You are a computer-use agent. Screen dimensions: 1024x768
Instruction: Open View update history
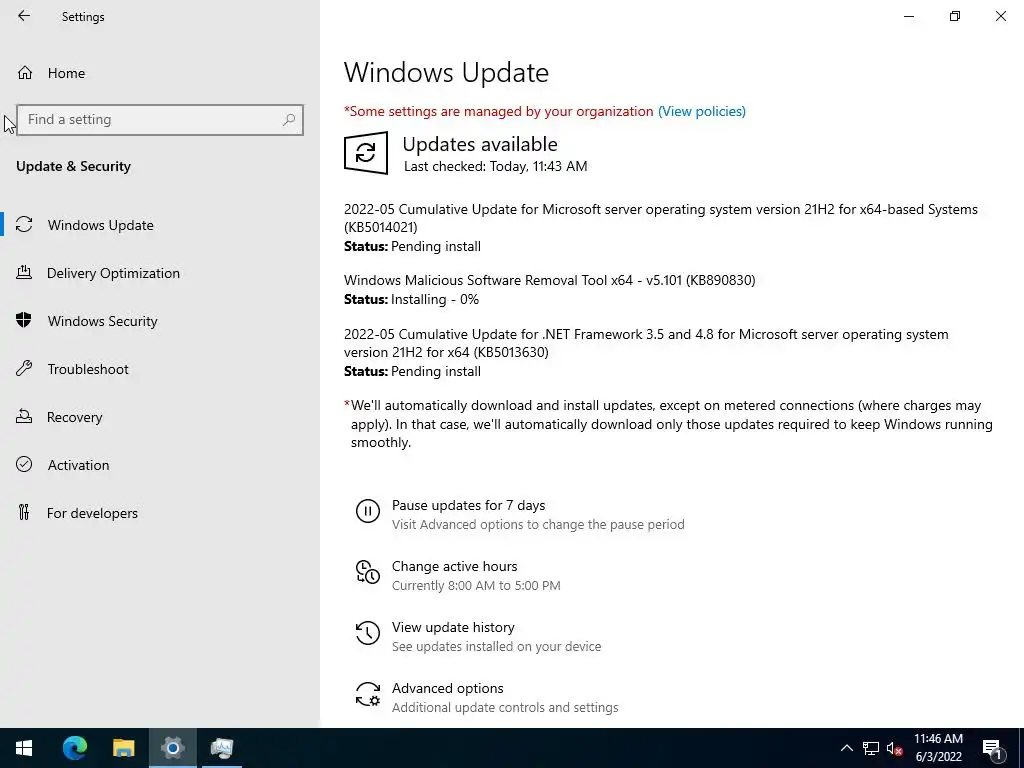453,628
